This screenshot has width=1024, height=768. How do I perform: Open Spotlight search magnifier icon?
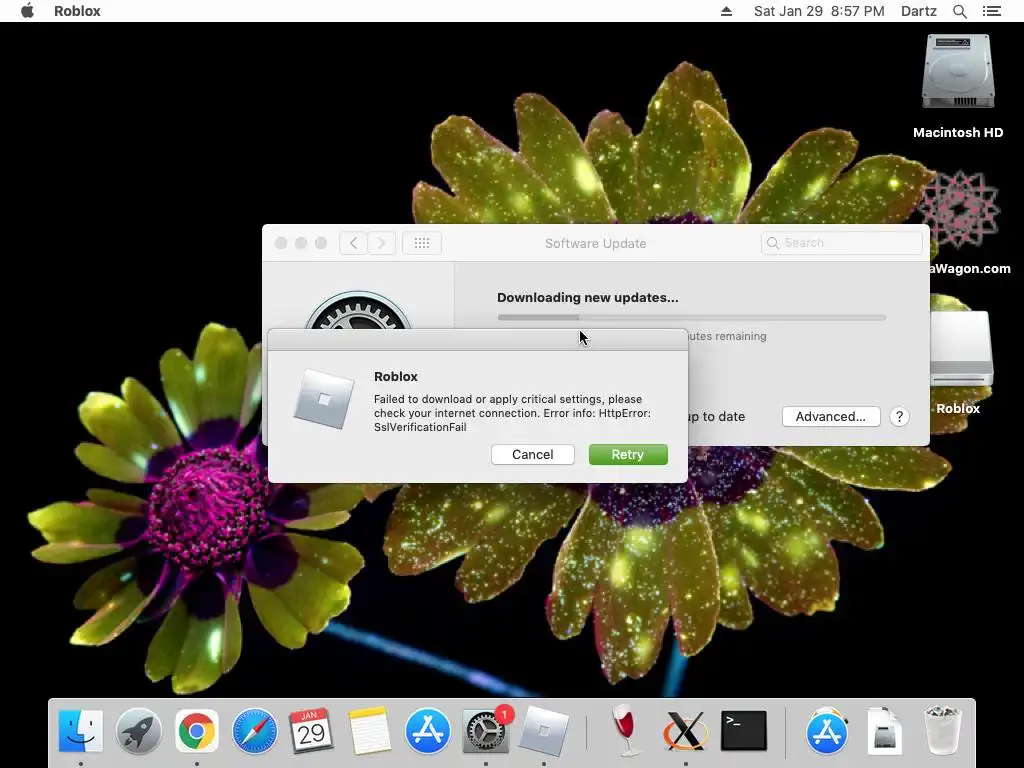(x=960, y=11)
